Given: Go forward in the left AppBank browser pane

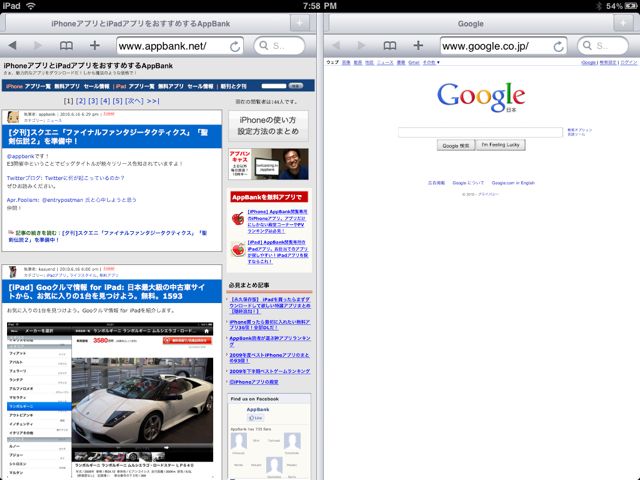Looking at the screenshot, I should [x=38, y=45].
